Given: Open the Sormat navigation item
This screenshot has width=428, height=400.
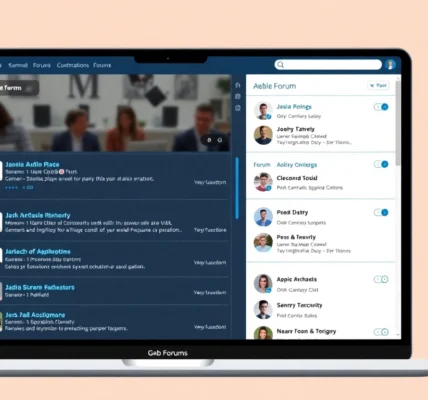Looking at the screenshot, I should point(18,65).
